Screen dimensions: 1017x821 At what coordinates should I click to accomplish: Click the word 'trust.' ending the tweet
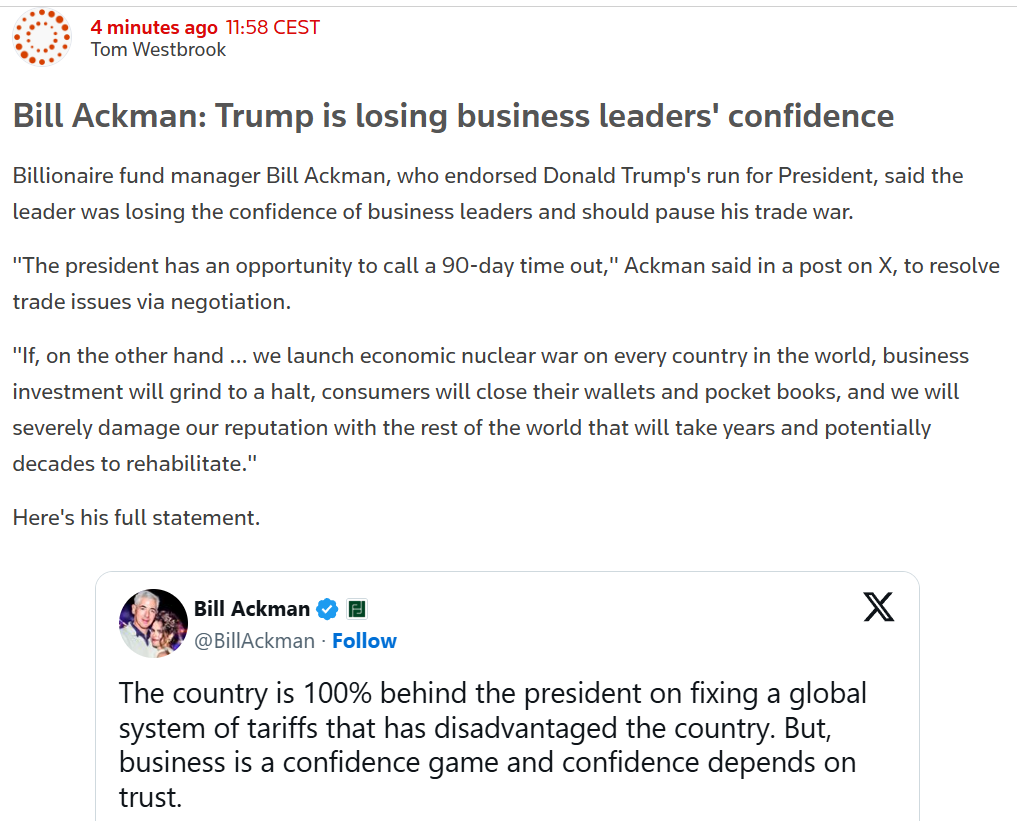150,798
